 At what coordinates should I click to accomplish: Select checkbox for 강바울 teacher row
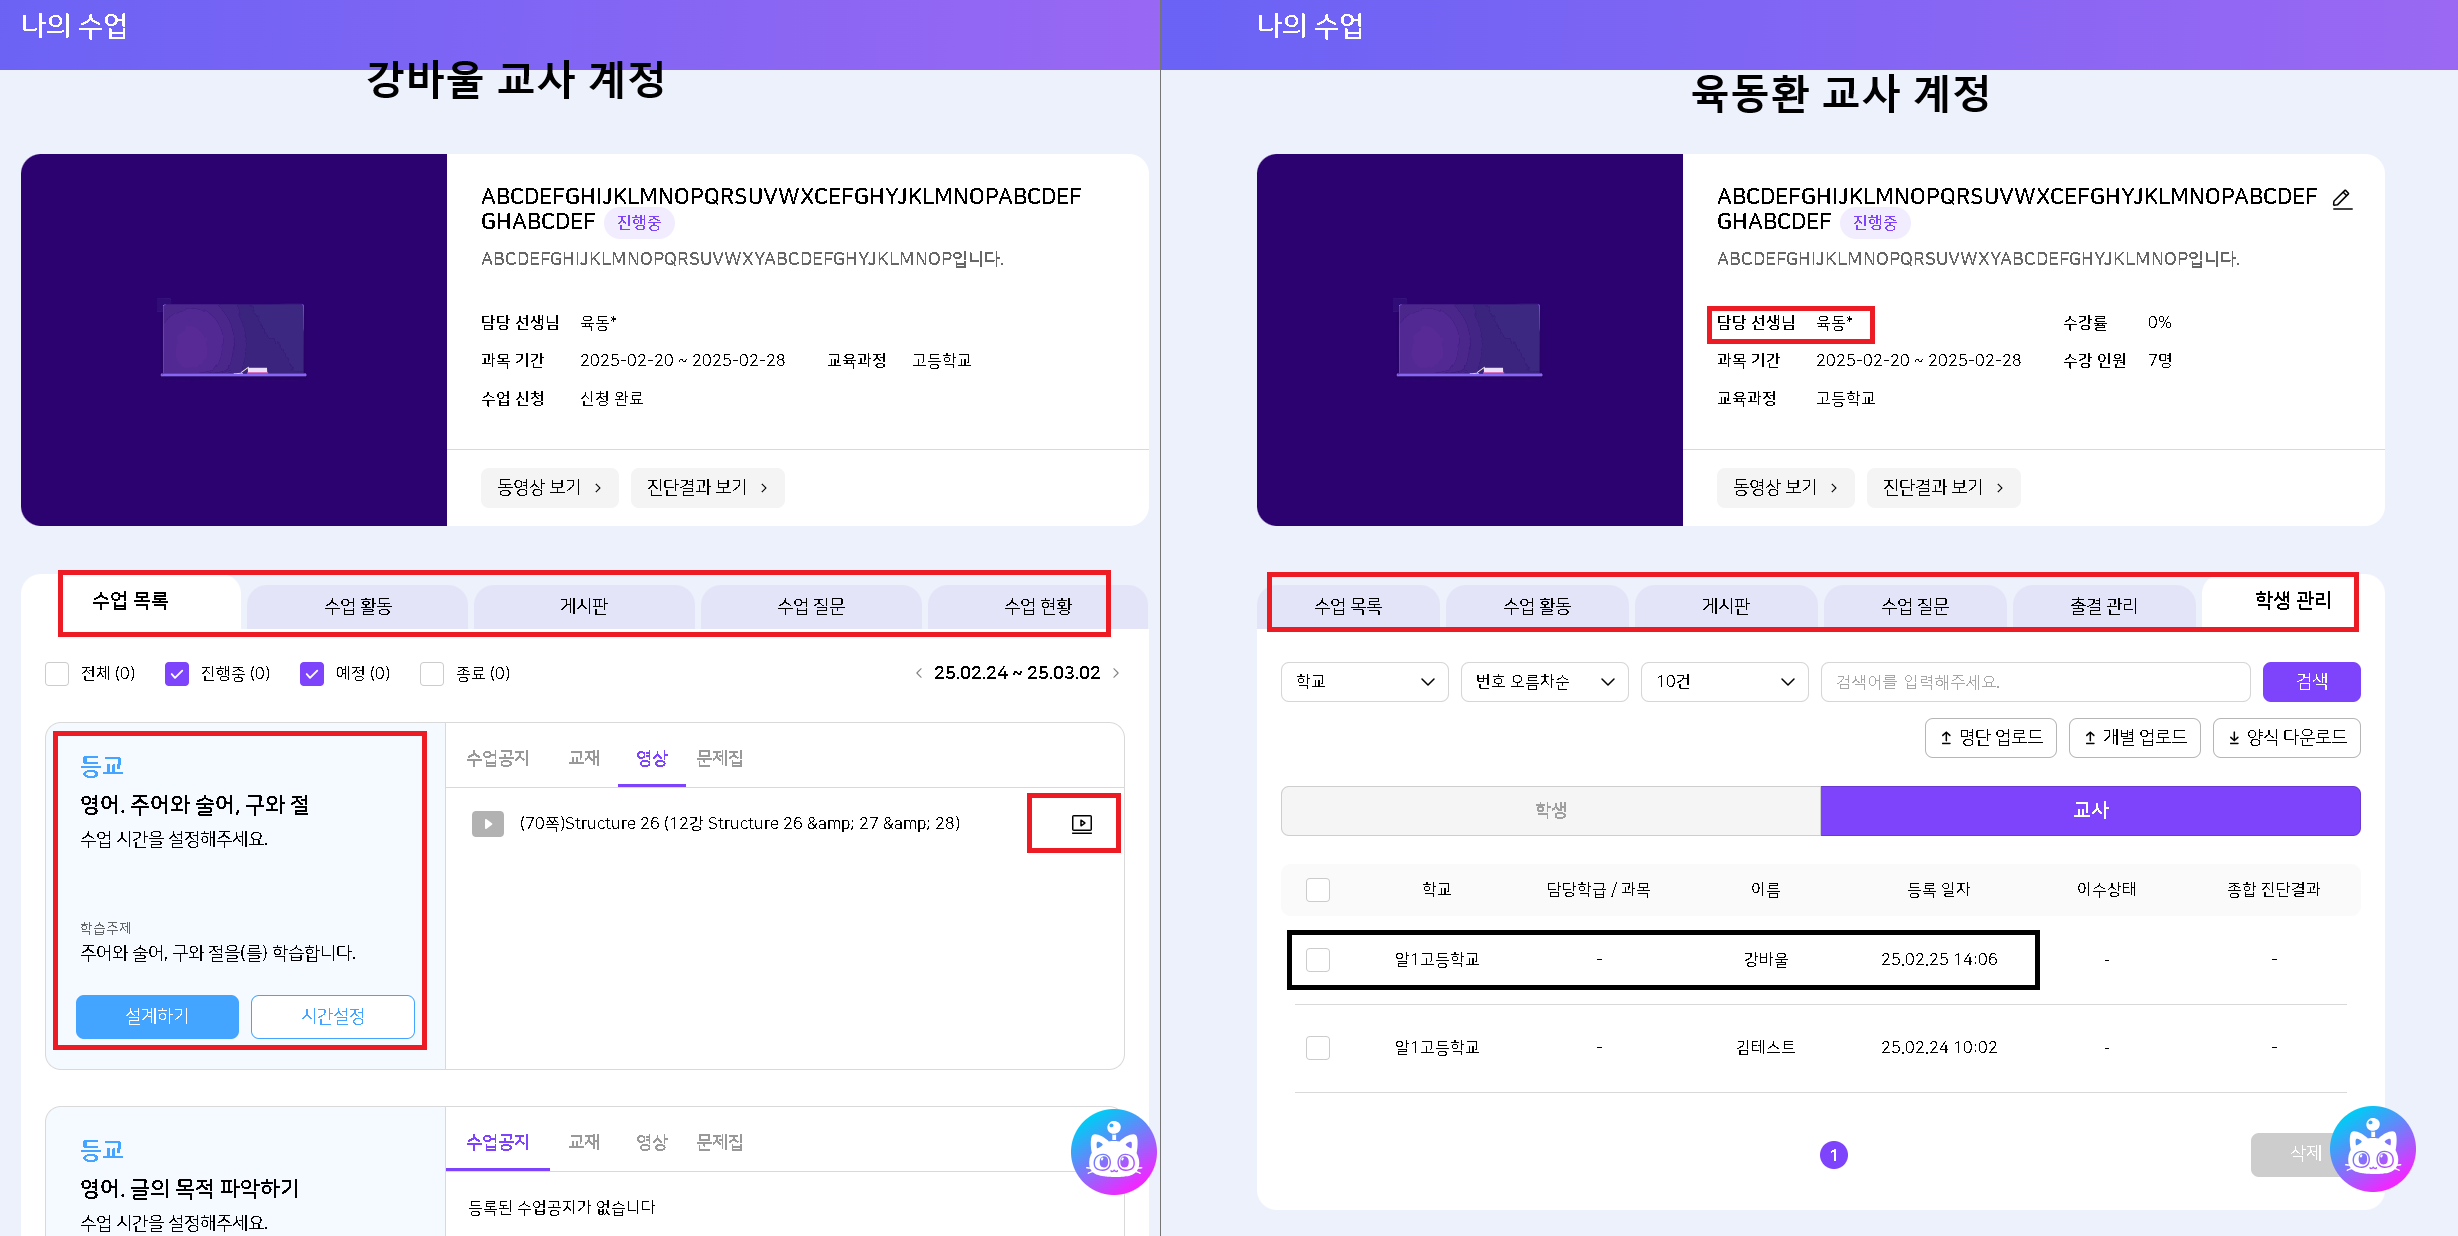tap(1317, 959)
